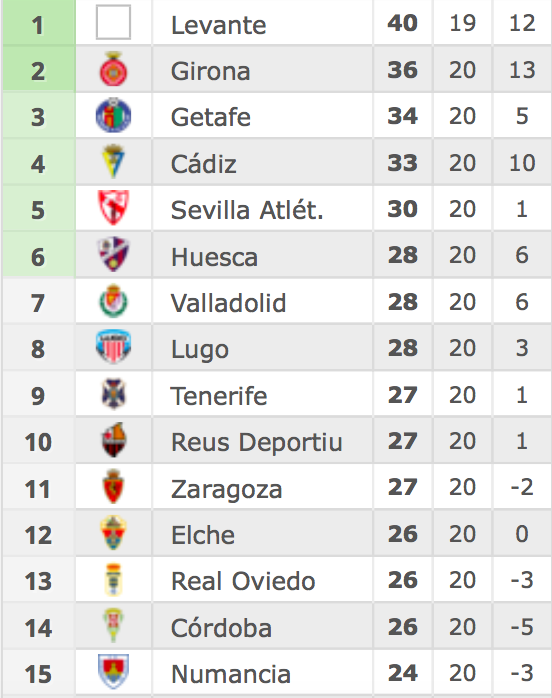552x698 pixels.
Task: Click the Girona club crest
Action: click(114, 69)
